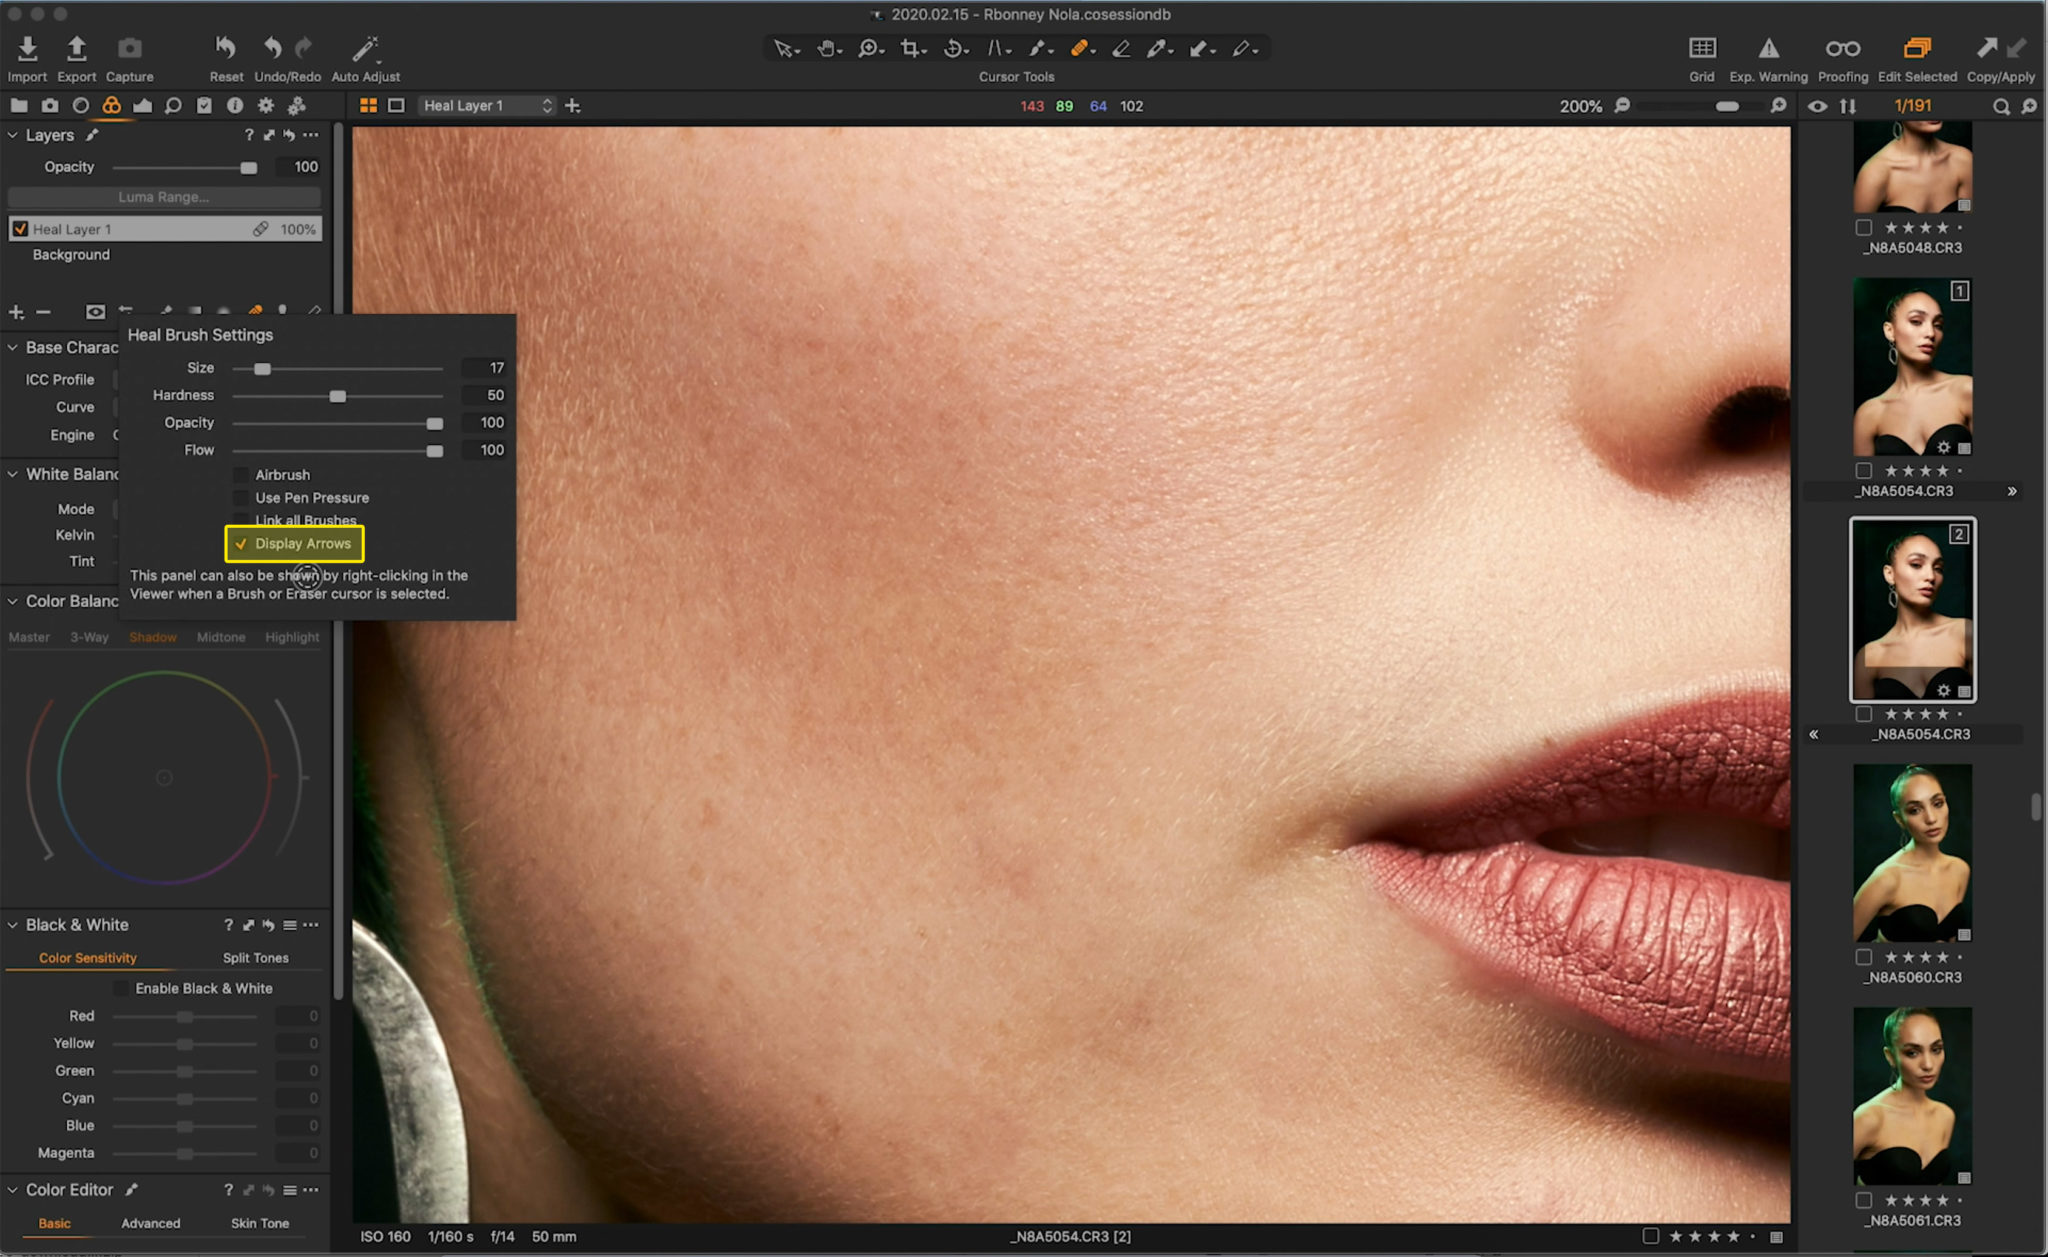Open the Heal Layer 1 layer dropdown
2048x1257 pixels.
[546, 105]
